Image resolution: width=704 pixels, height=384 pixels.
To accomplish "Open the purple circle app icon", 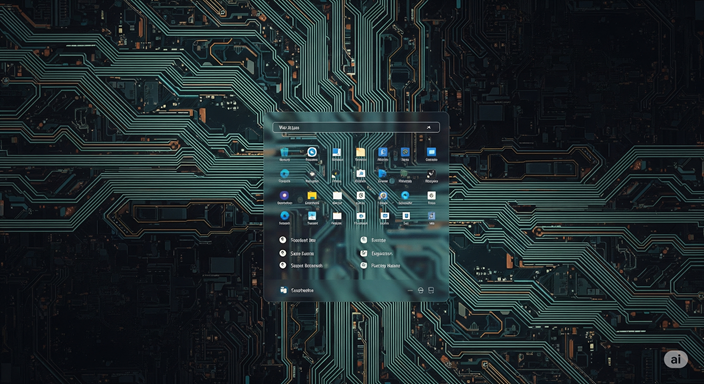I will (x=284, y=195).
